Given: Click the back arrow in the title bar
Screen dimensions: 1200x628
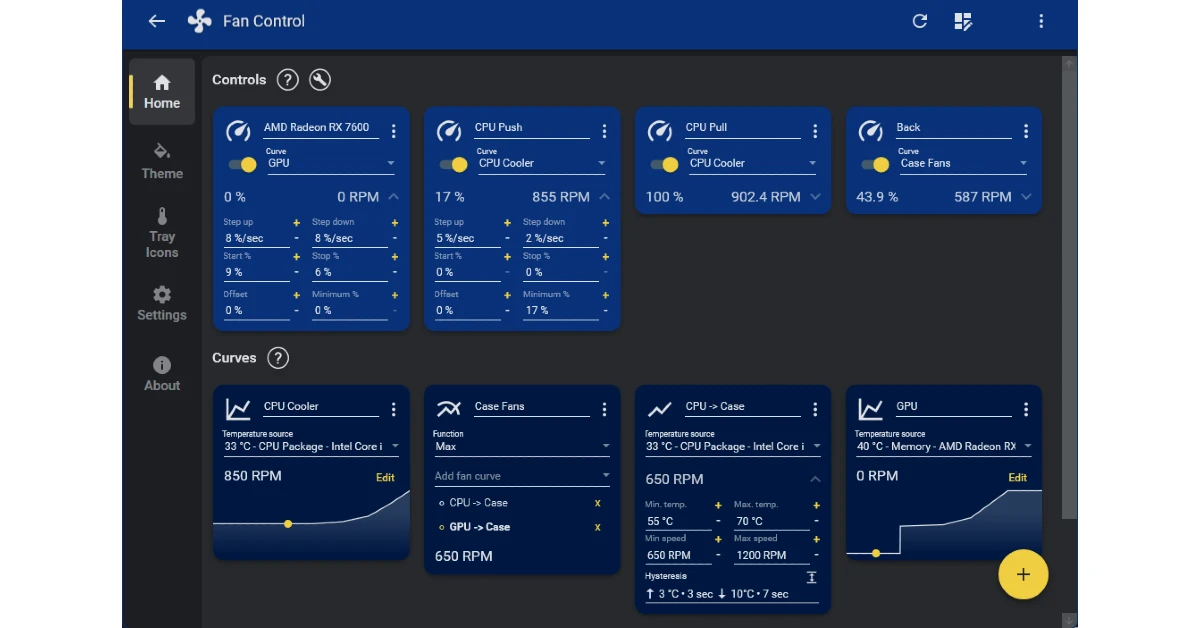Looking at the screenshot, I should pyautogui.click(x=156, y=20).
